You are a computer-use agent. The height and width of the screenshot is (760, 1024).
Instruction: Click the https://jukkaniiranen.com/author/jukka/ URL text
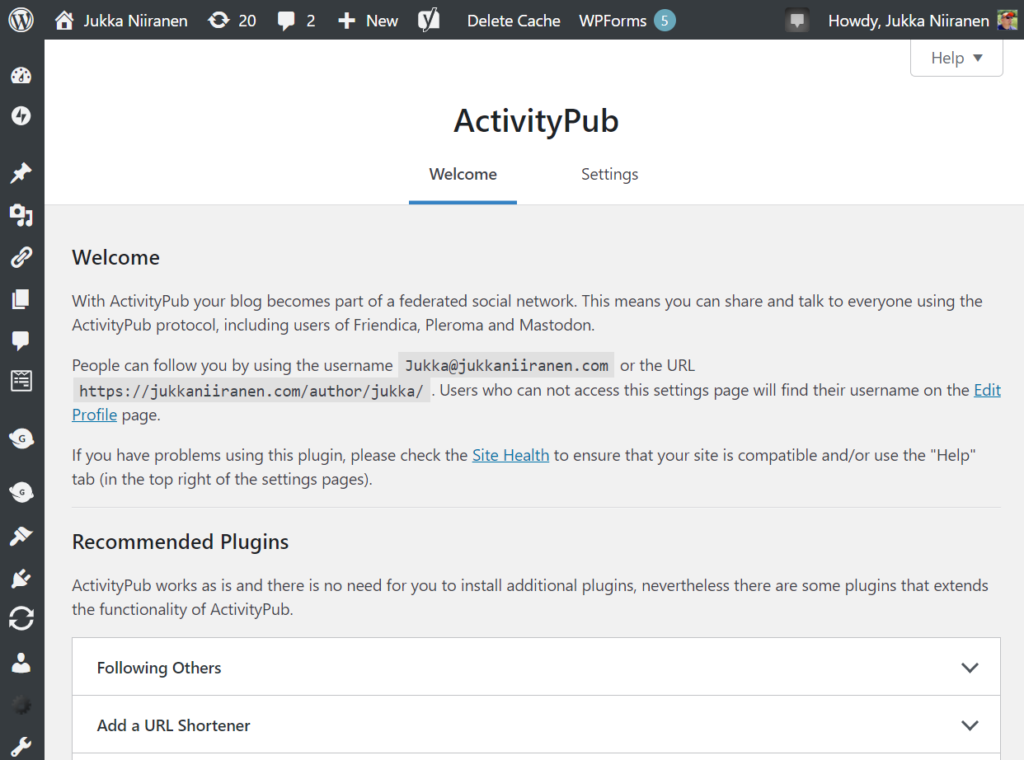tap(251, 391)
